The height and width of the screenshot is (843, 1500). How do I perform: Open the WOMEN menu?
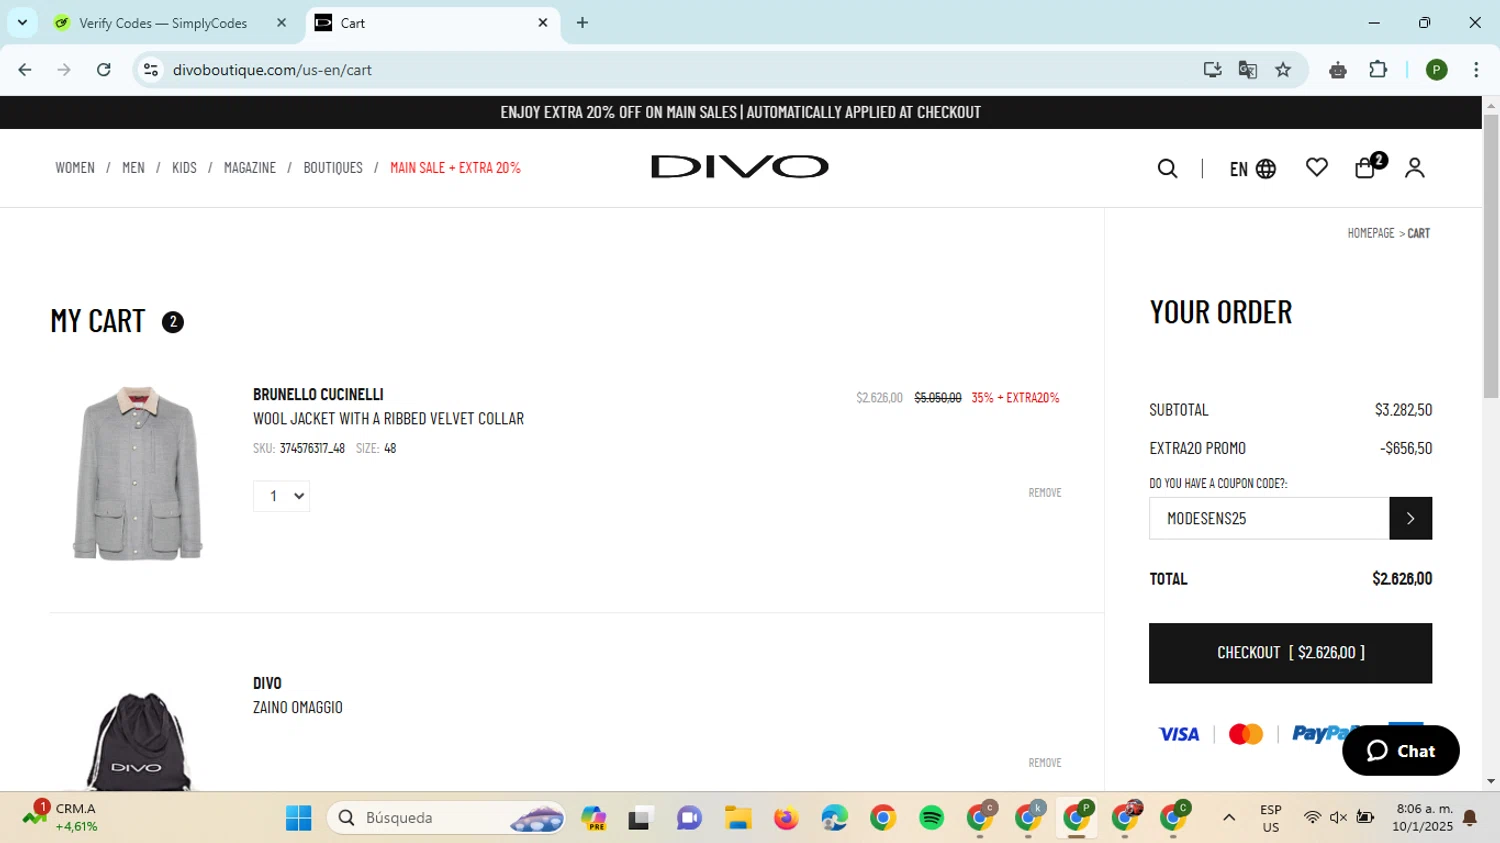(75, 167)
